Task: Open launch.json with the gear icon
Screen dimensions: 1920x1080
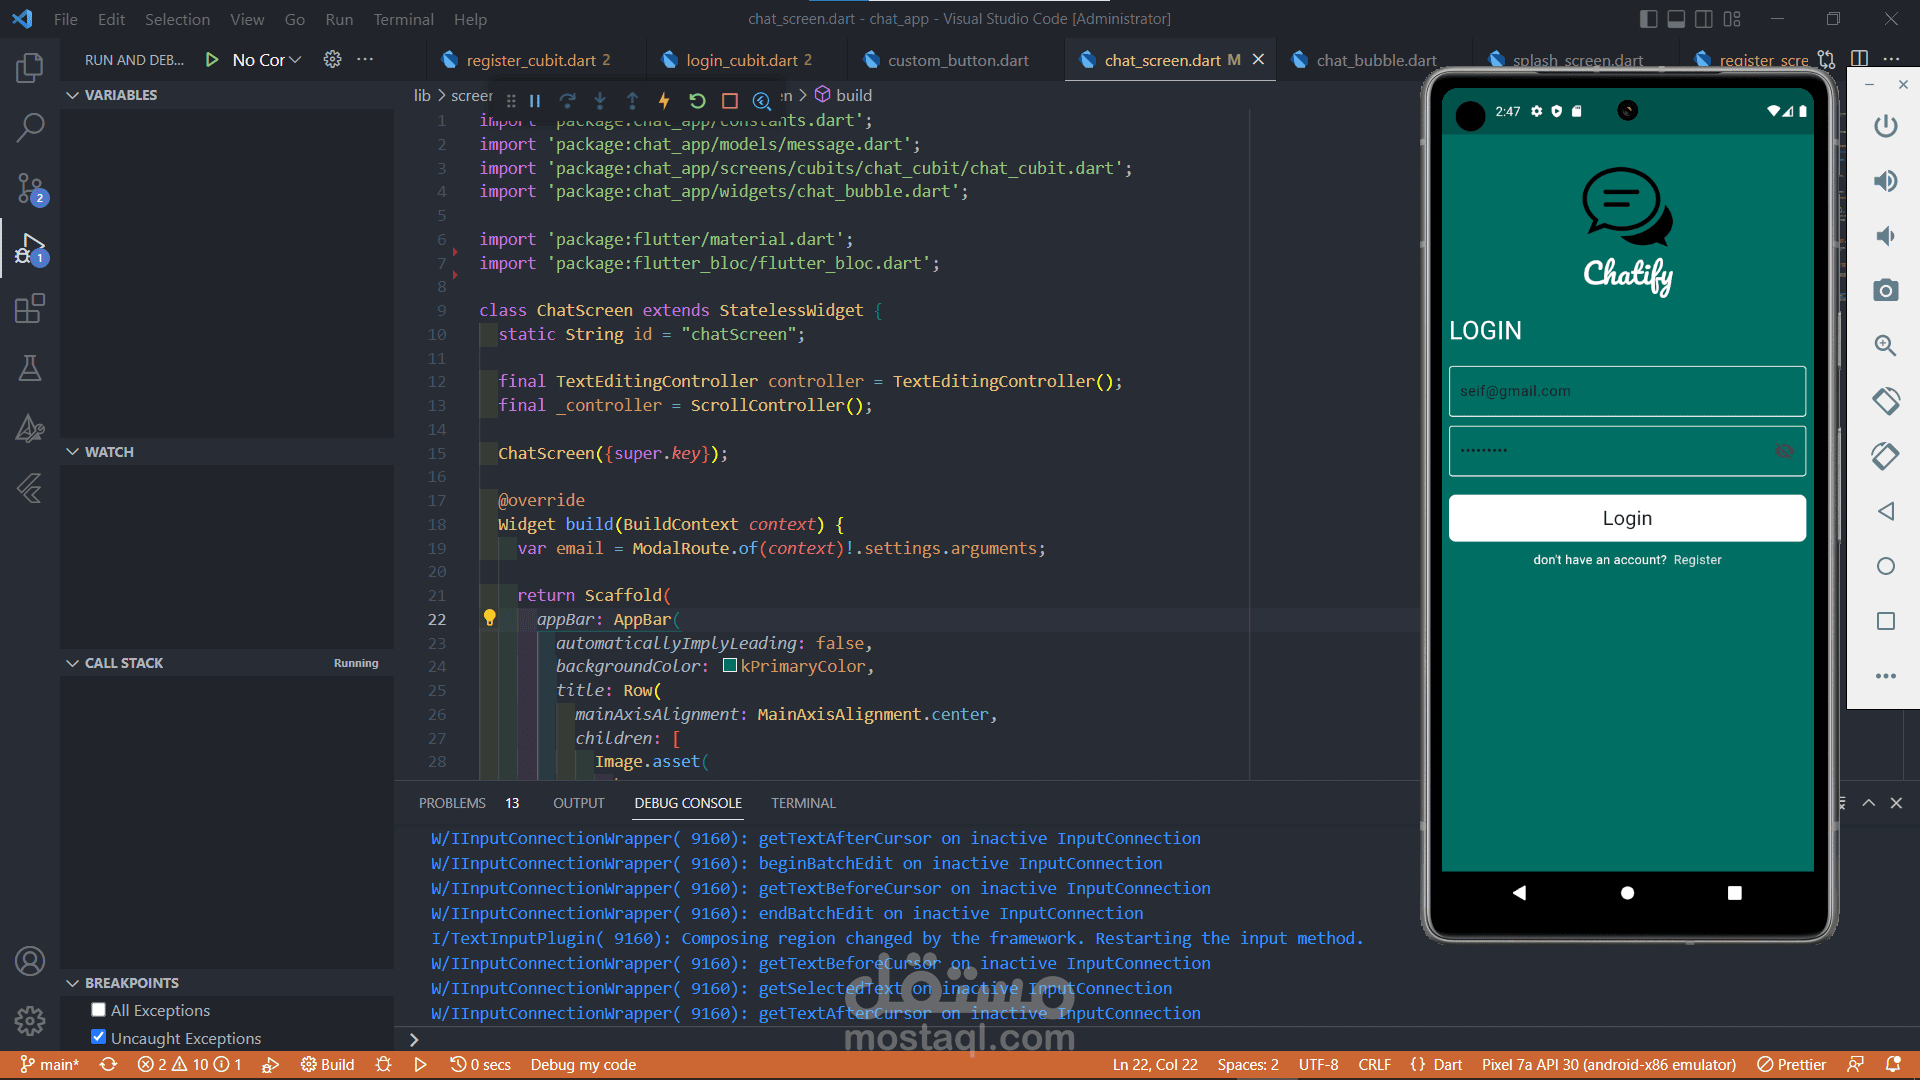Action: [x=332, y=60]
